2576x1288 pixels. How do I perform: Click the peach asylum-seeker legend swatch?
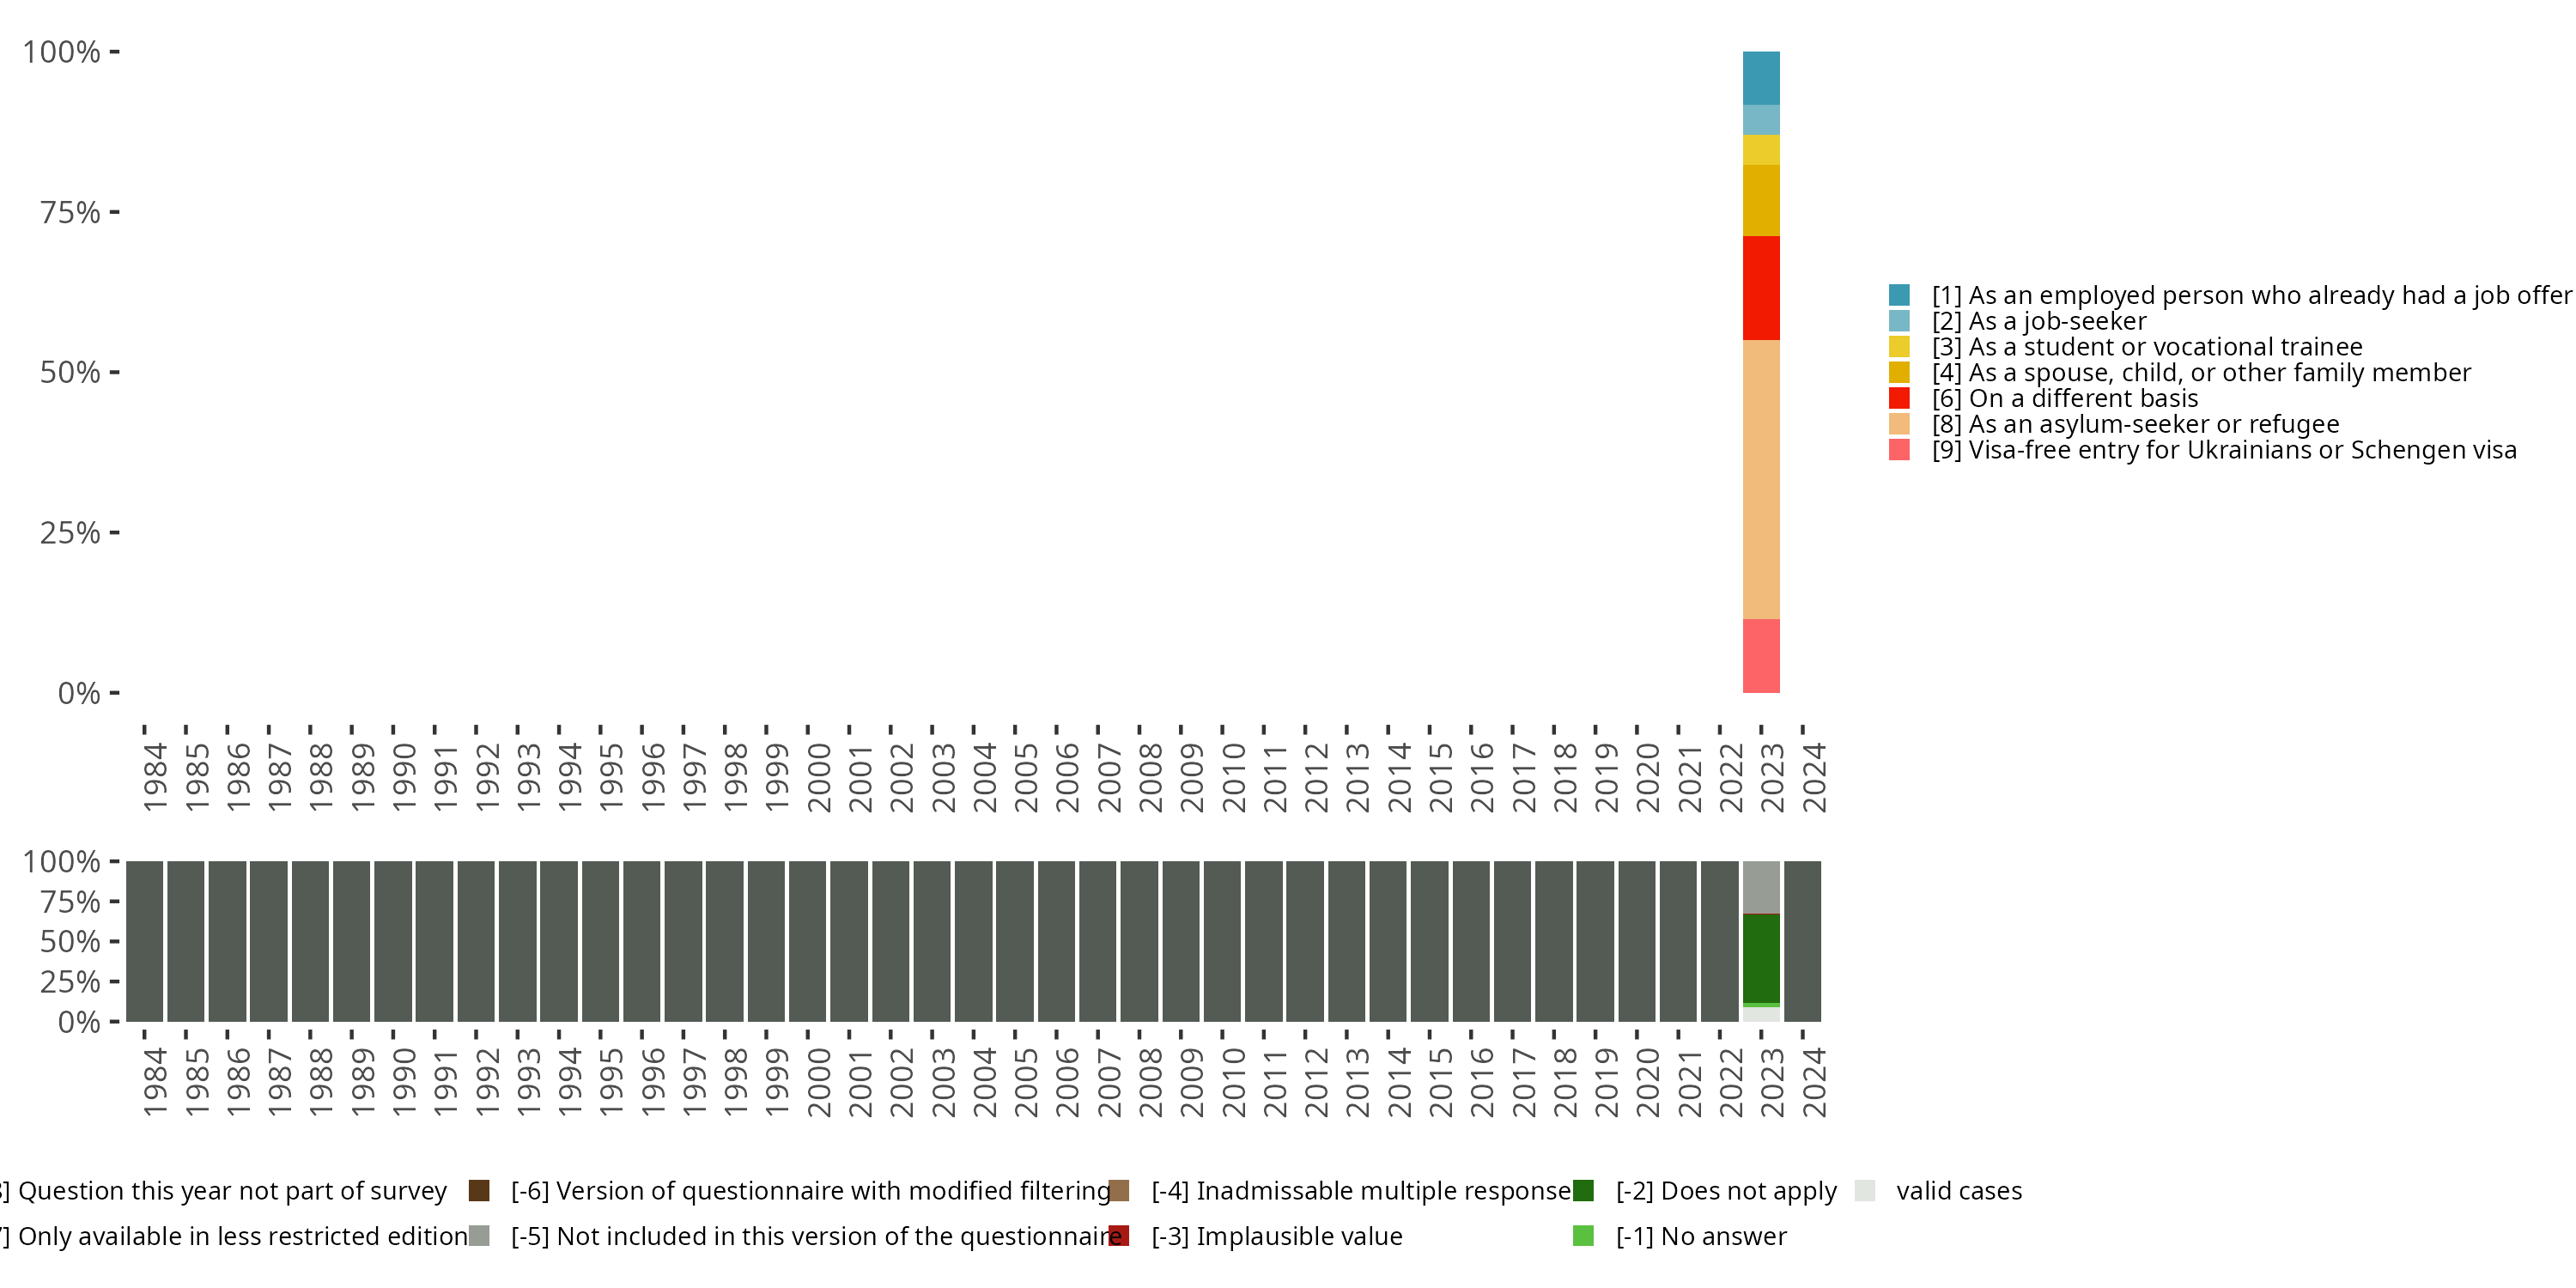1899,424
